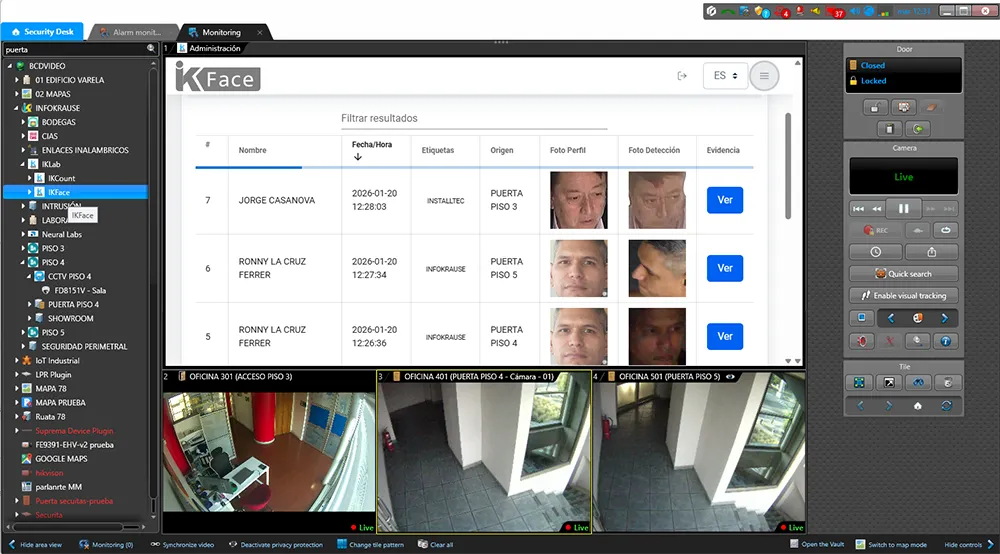The width and height of the screenshot is (1000, 554).
Task: Deactivate privacy protection
Action: coord(280,545)
